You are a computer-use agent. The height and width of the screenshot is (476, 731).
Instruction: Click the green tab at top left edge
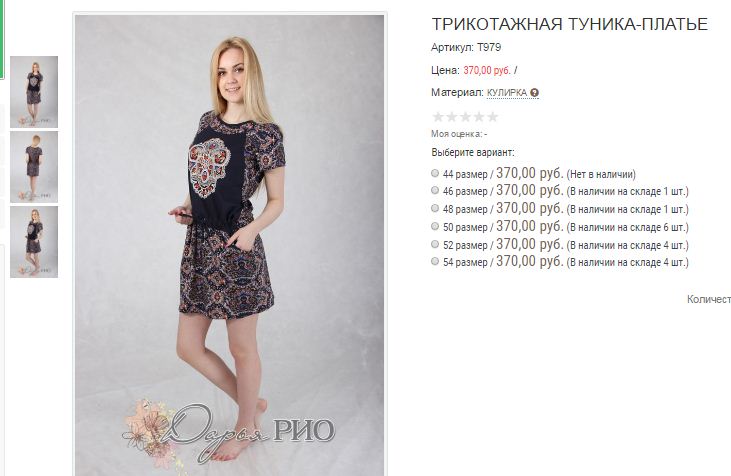[x=2, y=40]
